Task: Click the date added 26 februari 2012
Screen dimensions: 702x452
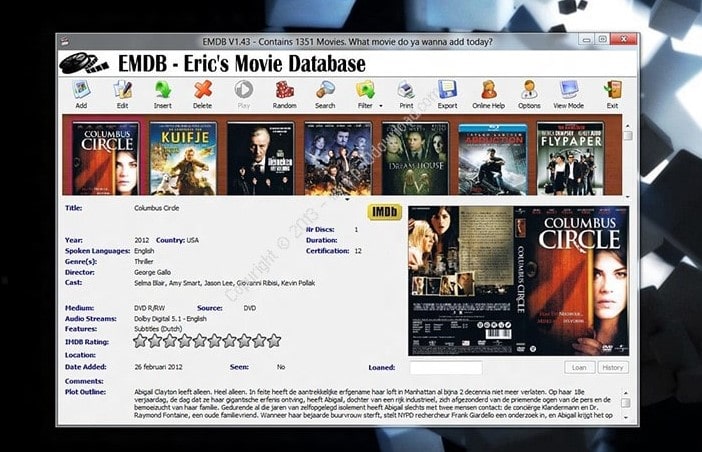Action: pos(158,367)
